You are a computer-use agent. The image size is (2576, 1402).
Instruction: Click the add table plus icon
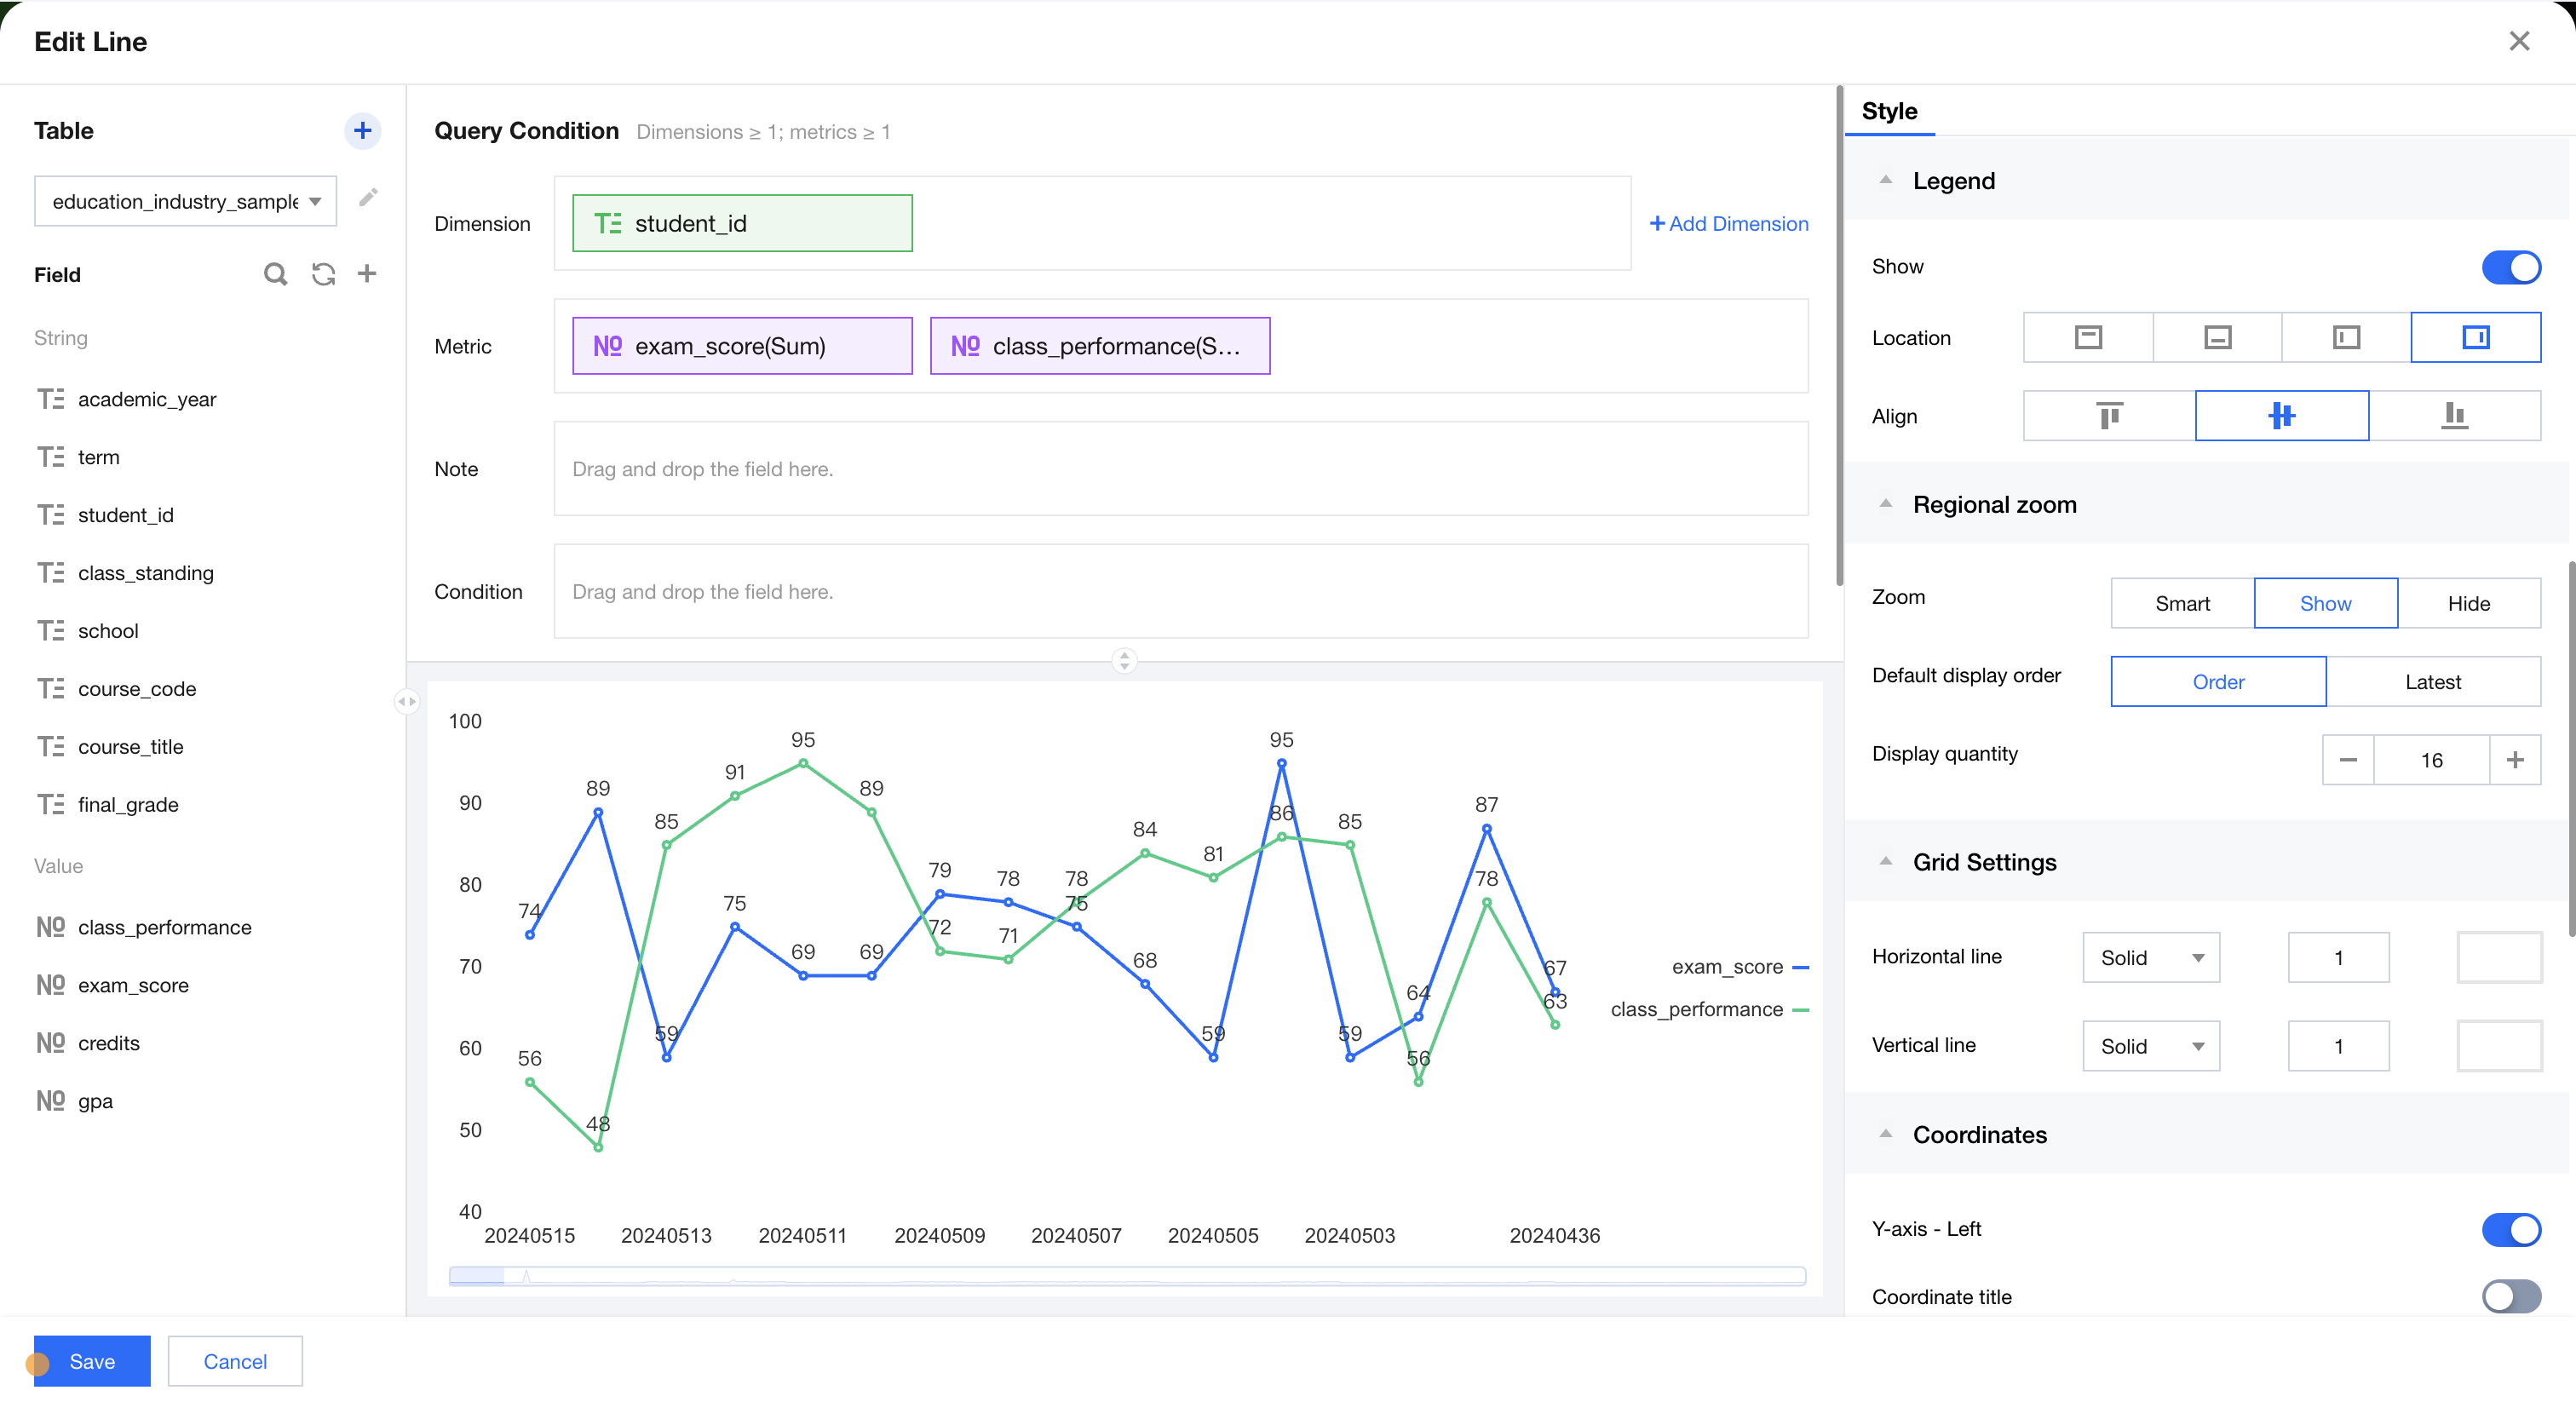pos(362,131)
